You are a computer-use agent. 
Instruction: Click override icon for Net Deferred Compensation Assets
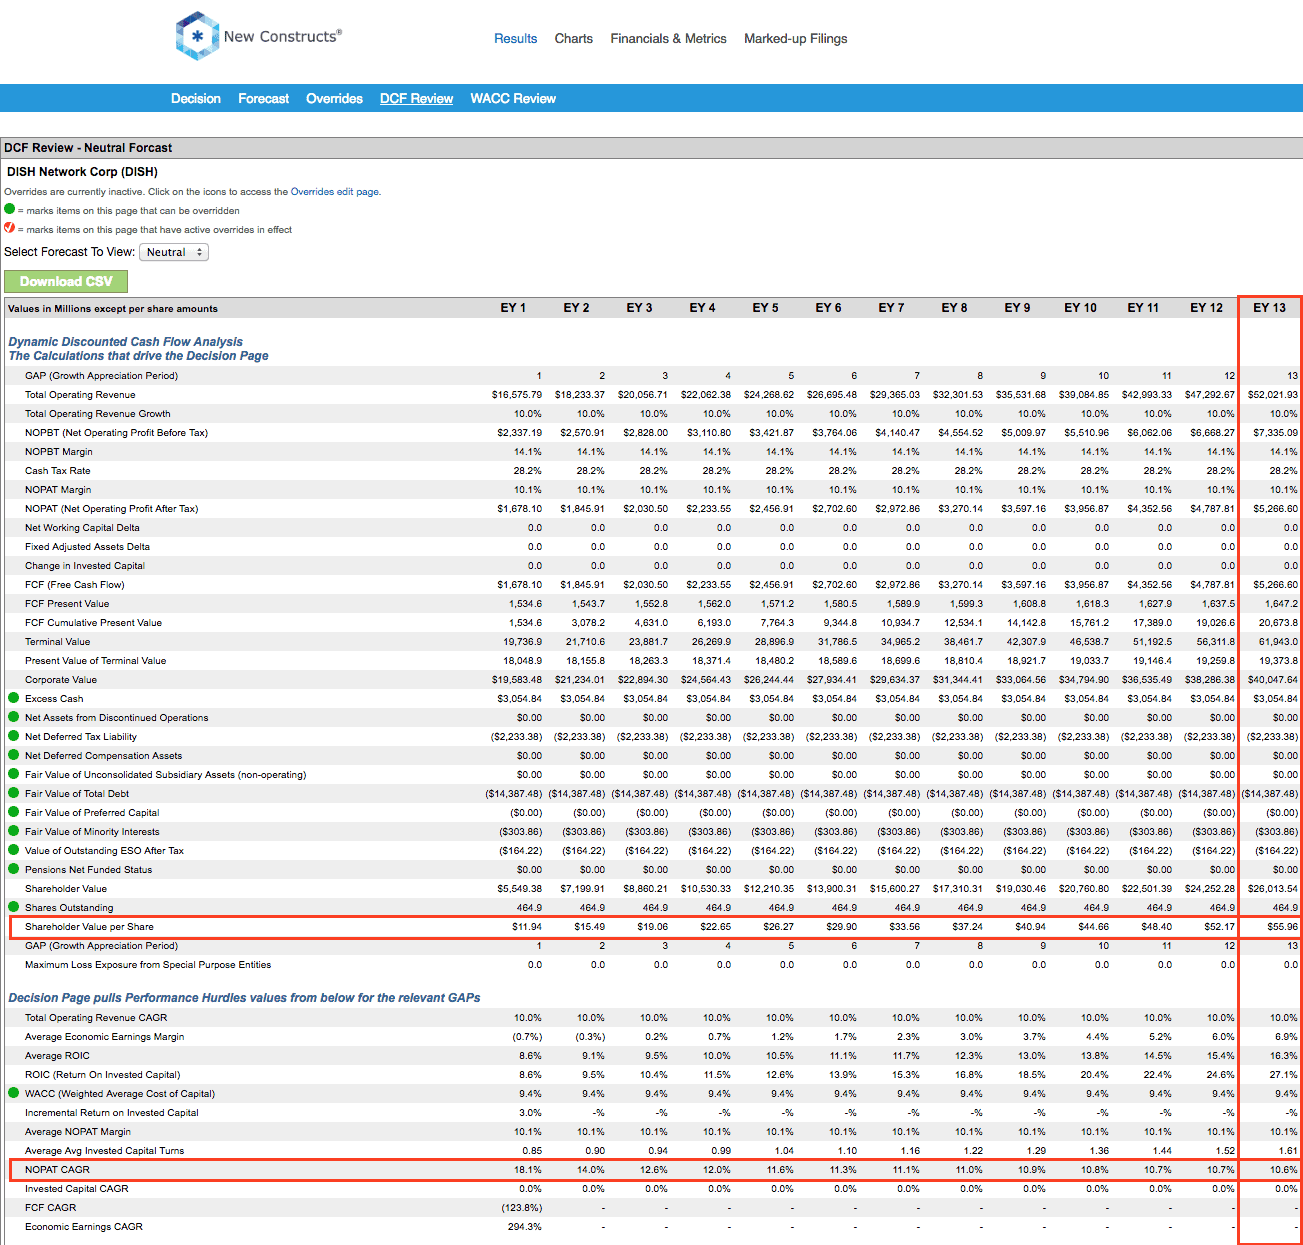14,755
